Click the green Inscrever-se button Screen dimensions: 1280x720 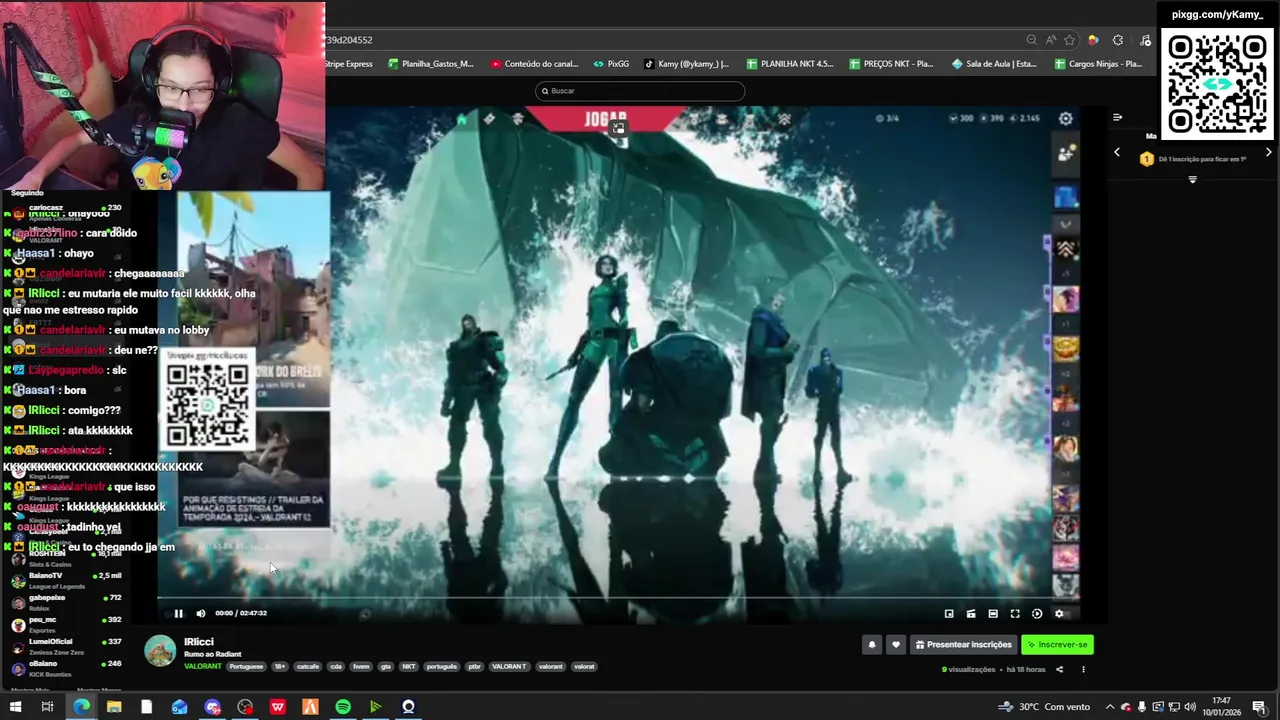pyautogui.click(x=1057, y=645)
